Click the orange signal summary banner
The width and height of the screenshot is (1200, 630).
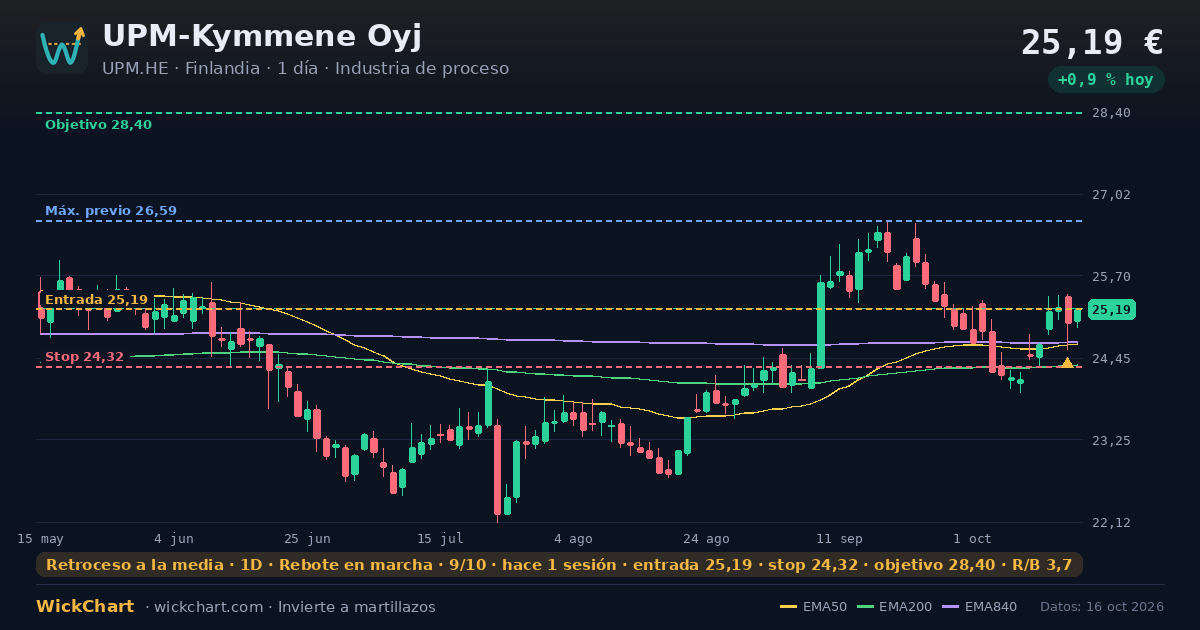[x=559, y=565]
